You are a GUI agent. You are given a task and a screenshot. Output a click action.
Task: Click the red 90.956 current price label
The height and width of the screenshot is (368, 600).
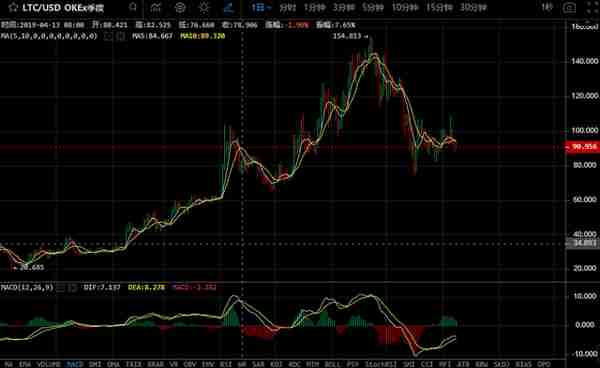click(x=582, y=147)
